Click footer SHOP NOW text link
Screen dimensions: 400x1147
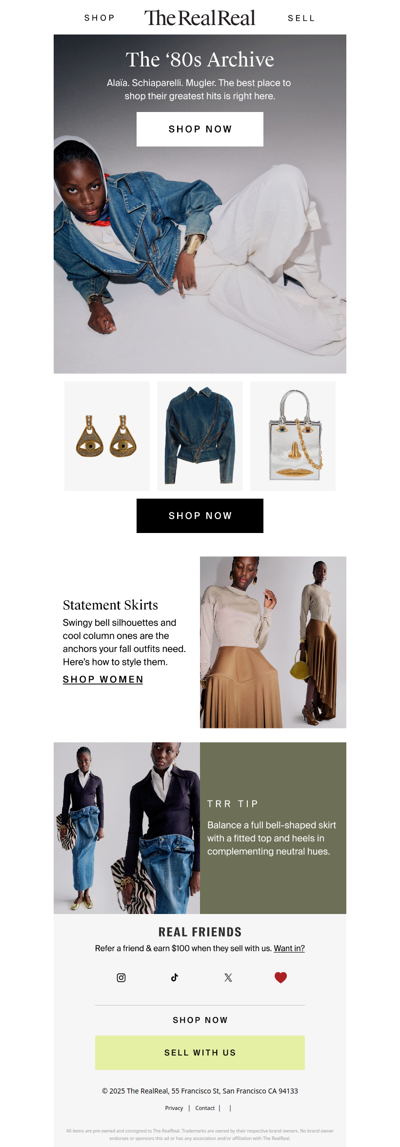click(200, 1020)
